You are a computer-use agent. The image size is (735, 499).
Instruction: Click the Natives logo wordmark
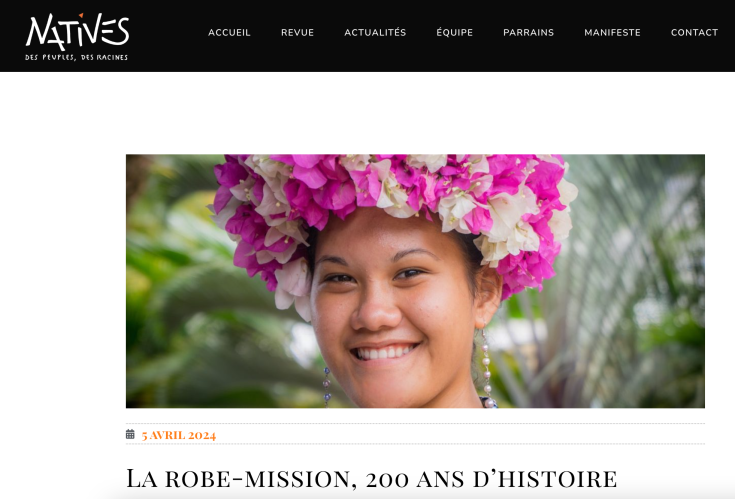click(x=77, y=32)
